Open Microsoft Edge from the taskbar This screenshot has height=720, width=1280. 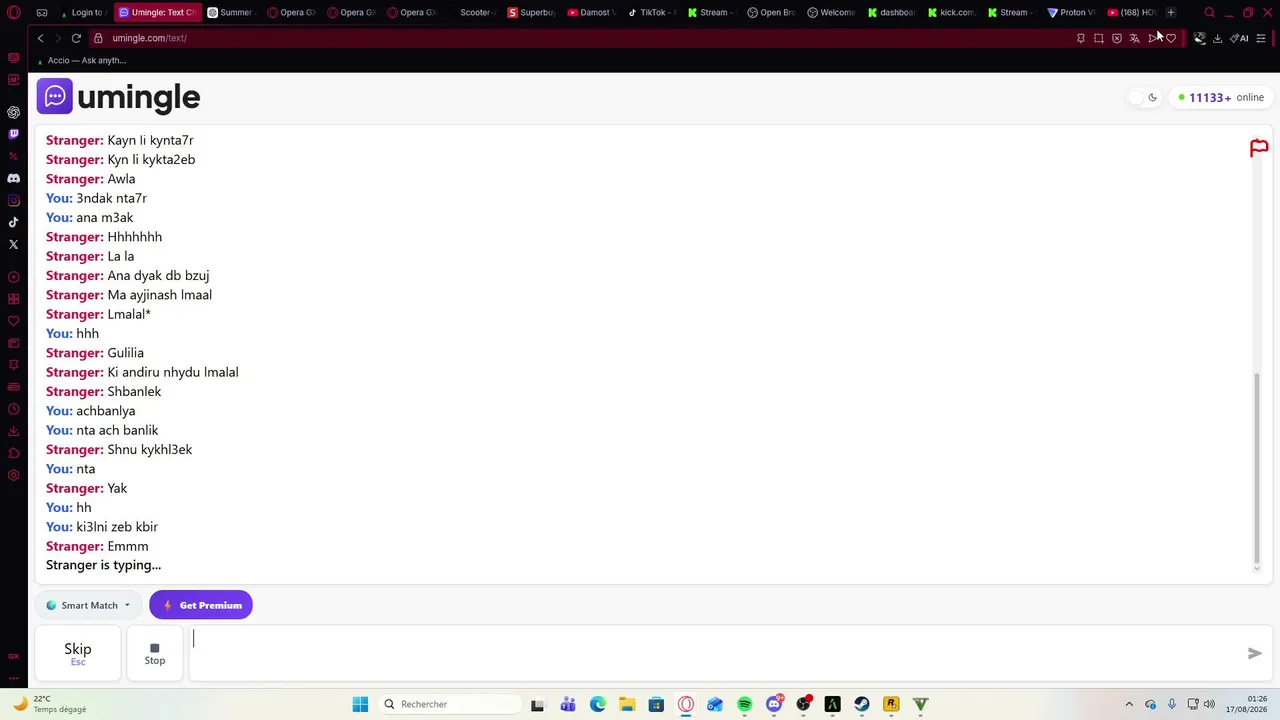(597, 704)
